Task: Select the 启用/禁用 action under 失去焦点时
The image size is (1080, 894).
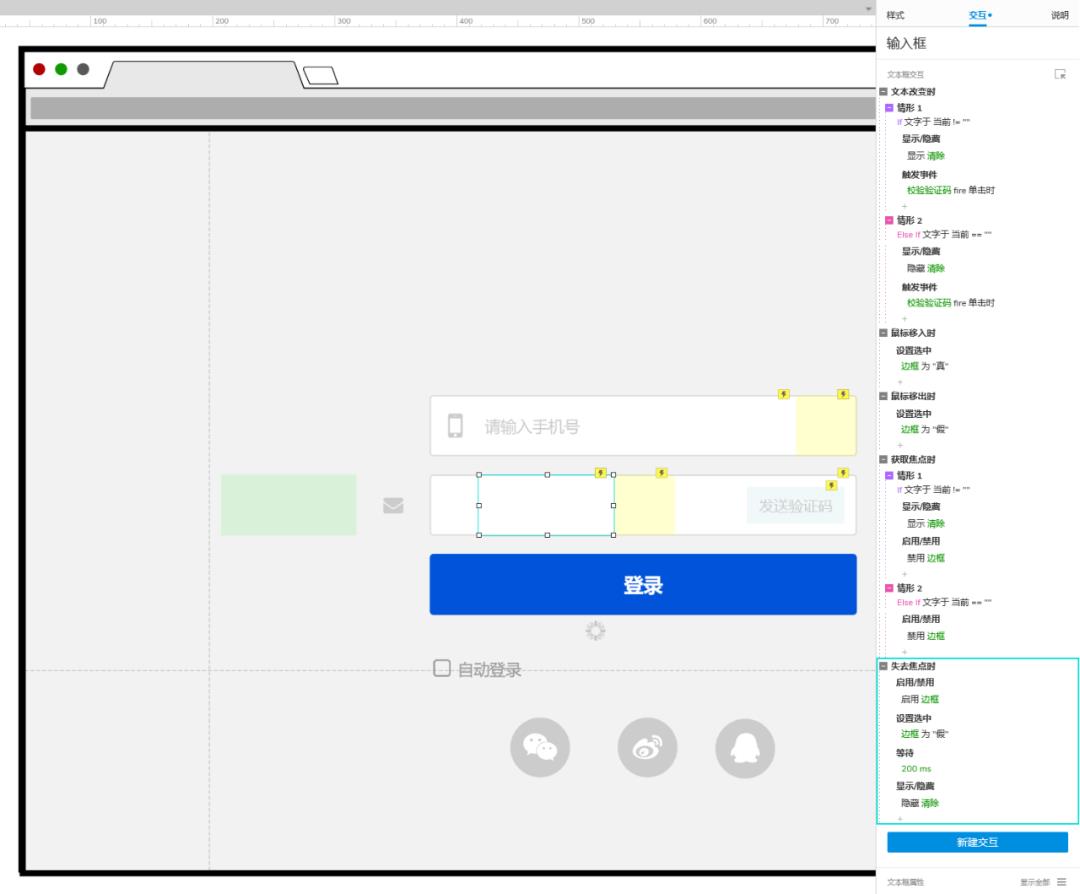Action: (x=915, y=683)
